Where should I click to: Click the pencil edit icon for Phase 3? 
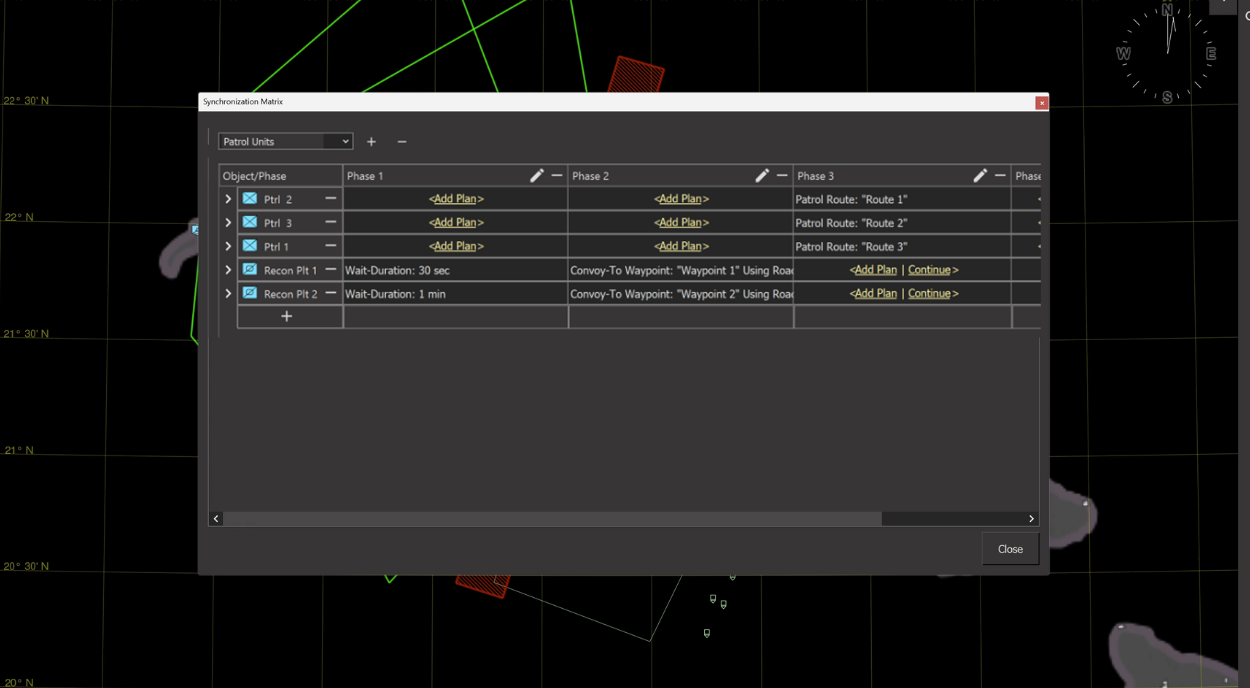point(979,176)
